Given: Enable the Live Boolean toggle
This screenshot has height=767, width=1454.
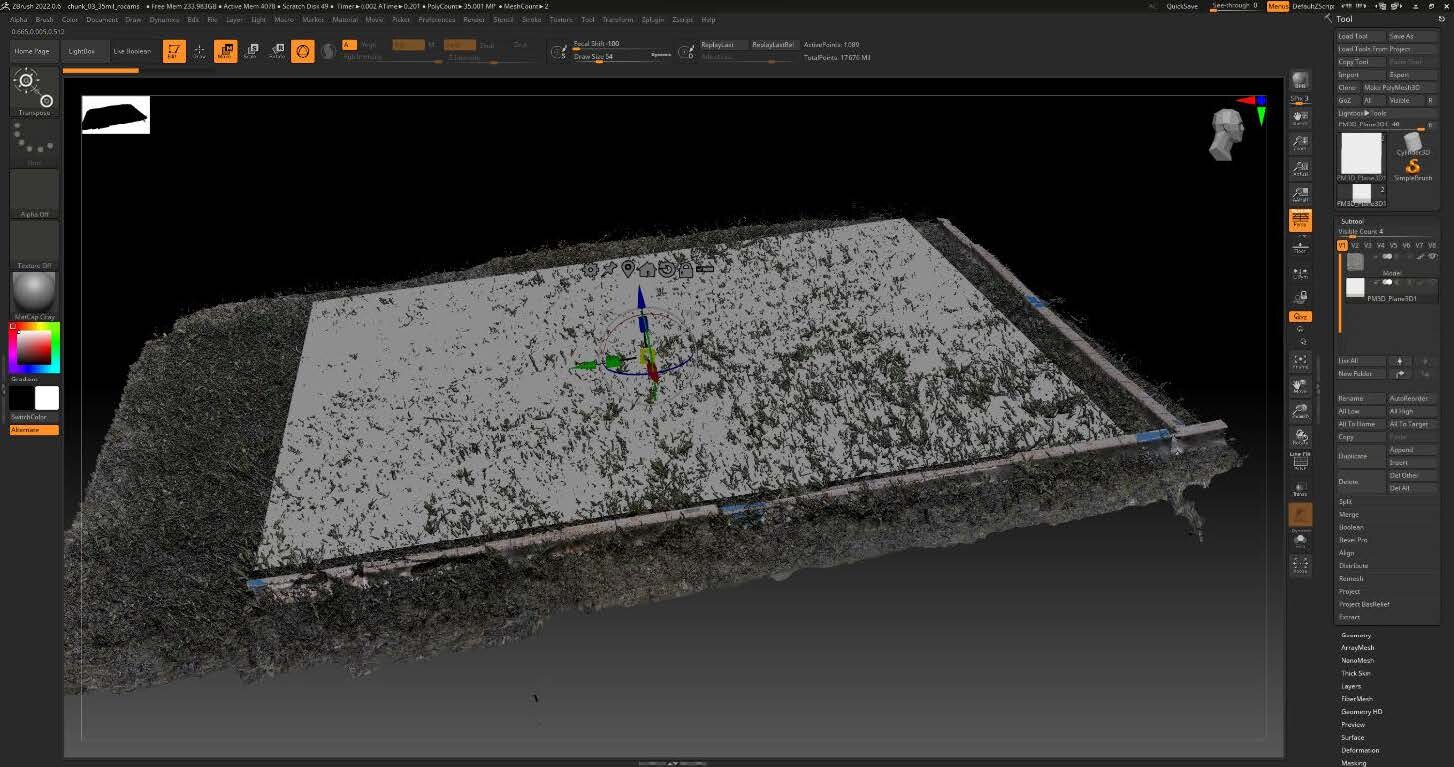Looking at the screenshot, I should (x=132, y=50).
